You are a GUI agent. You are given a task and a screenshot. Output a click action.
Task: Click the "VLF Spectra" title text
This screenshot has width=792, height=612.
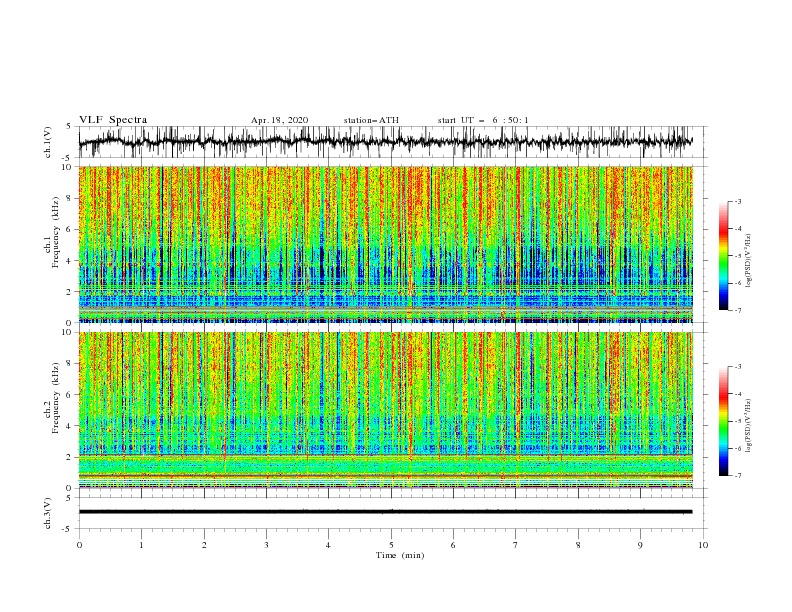point(113,120)
